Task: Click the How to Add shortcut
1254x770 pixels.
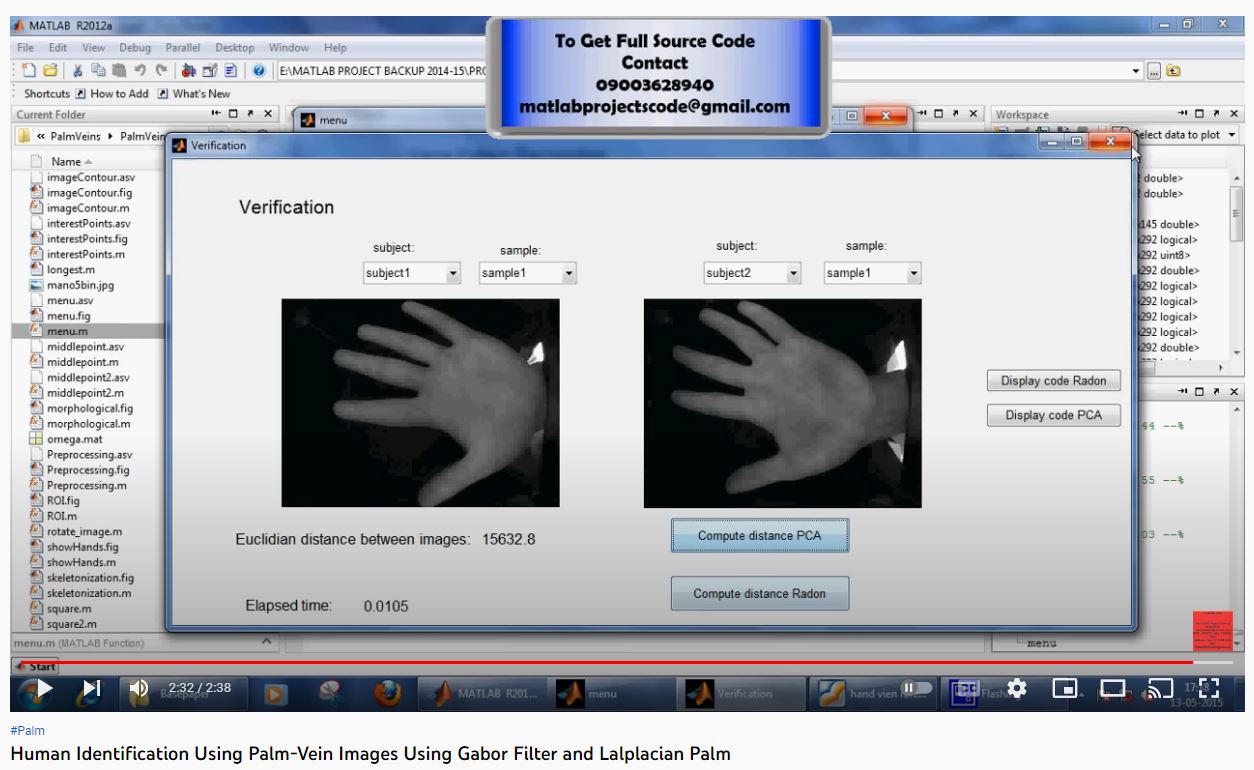Action: [x=111, y=93]
